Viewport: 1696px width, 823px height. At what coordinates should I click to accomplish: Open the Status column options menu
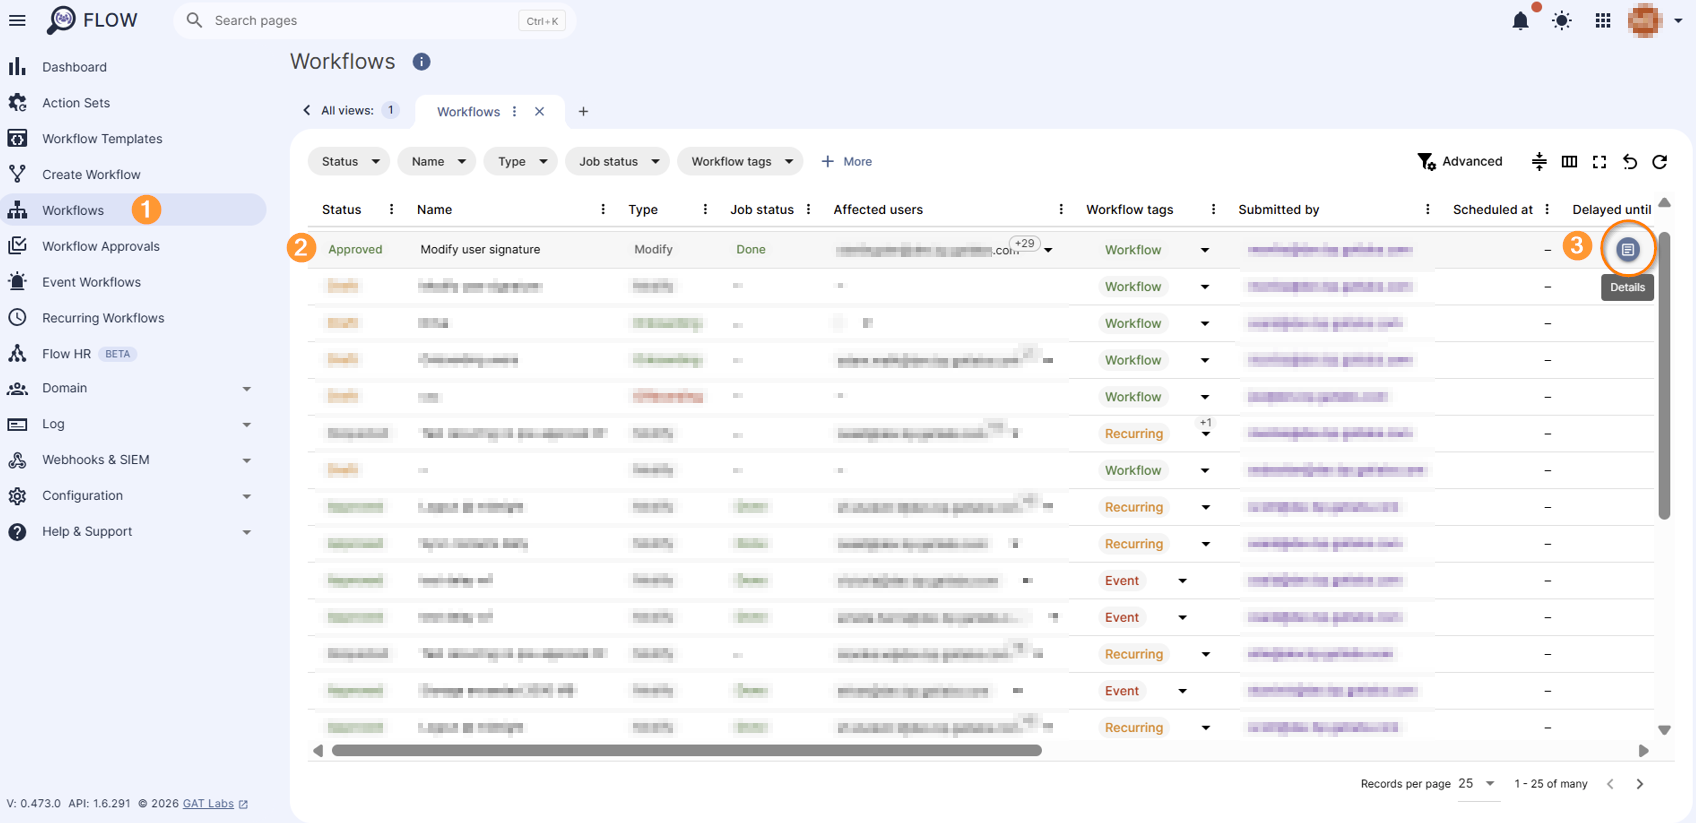tap(391, 209)
